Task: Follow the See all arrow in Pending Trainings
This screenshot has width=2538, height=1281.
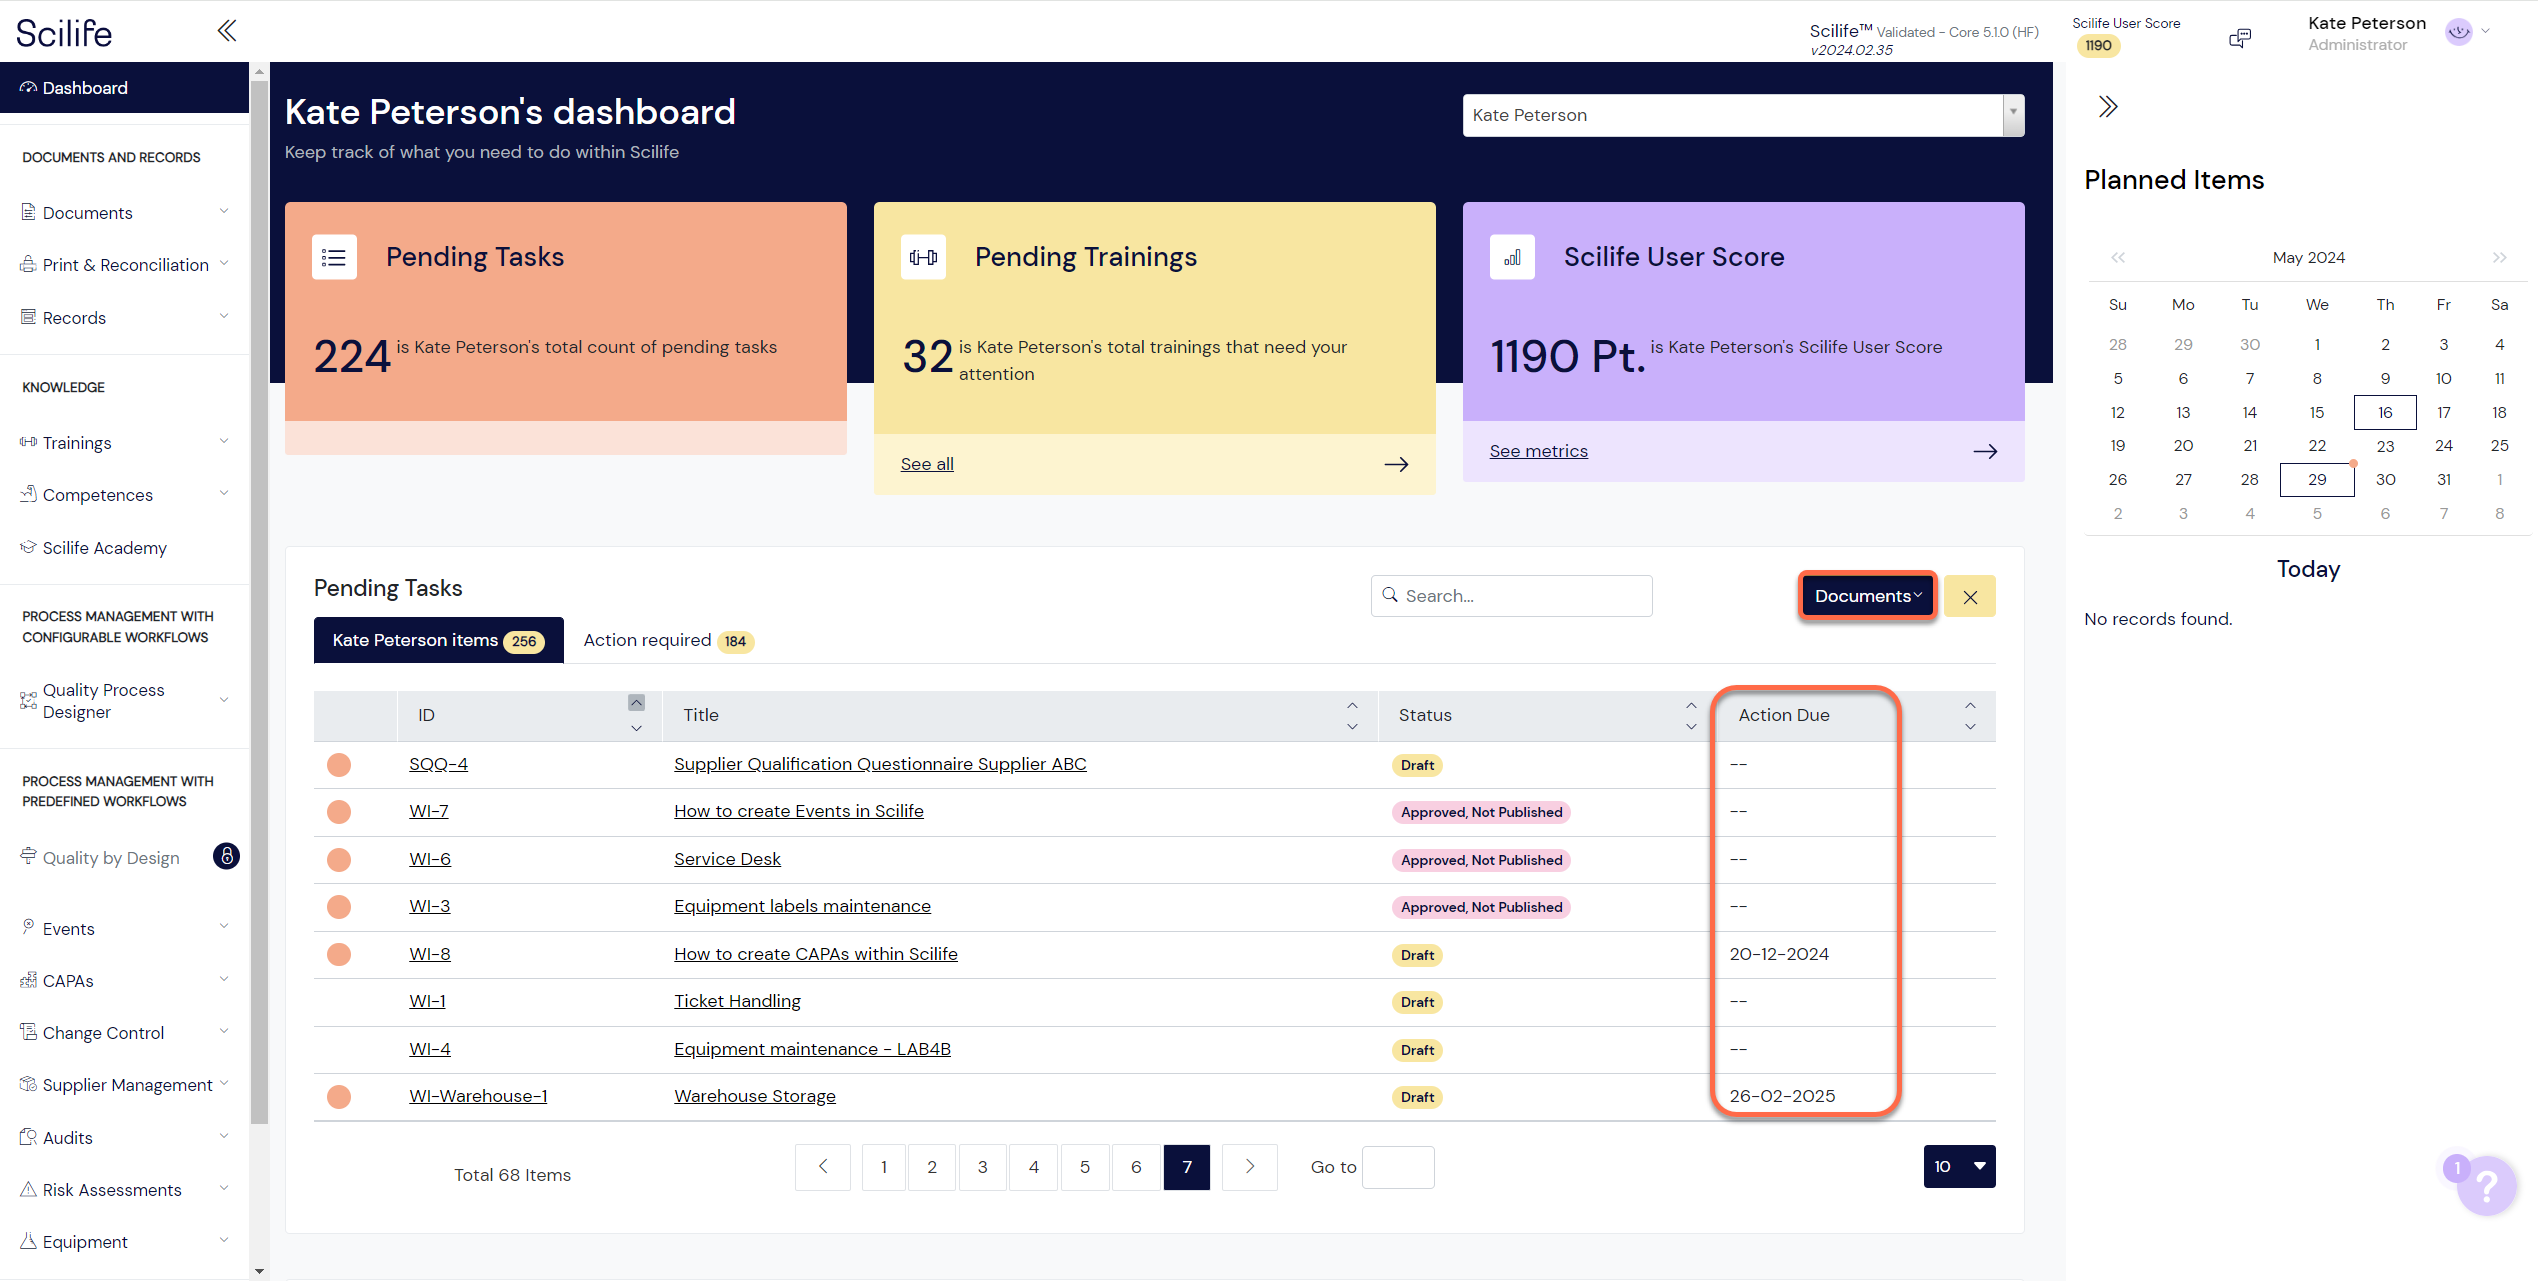Action: [1396, 464]
